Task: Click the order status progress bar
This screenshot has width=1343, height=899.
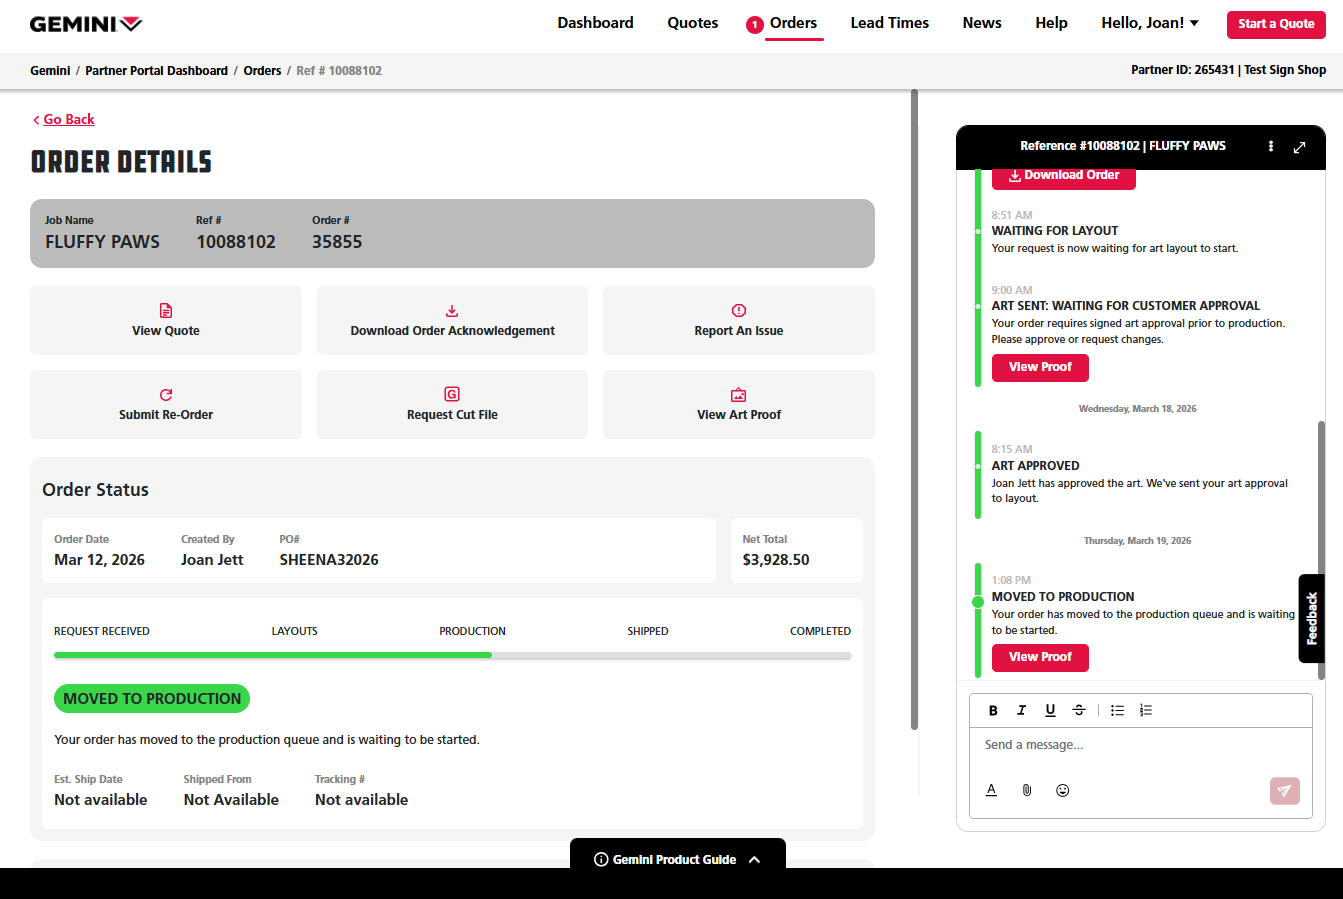Action: tap(452, 656)
